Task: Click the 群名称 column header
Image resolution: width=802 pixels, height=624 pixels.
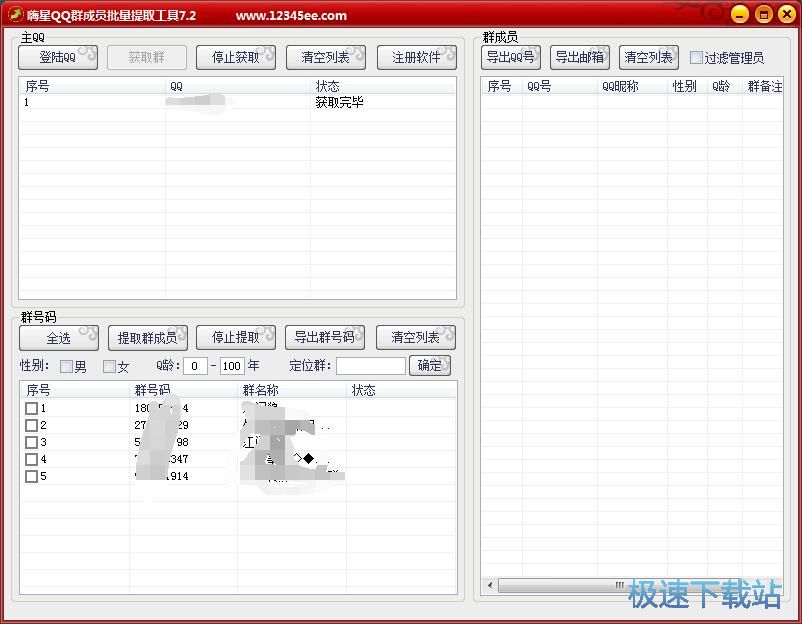Action: [292, 390]
